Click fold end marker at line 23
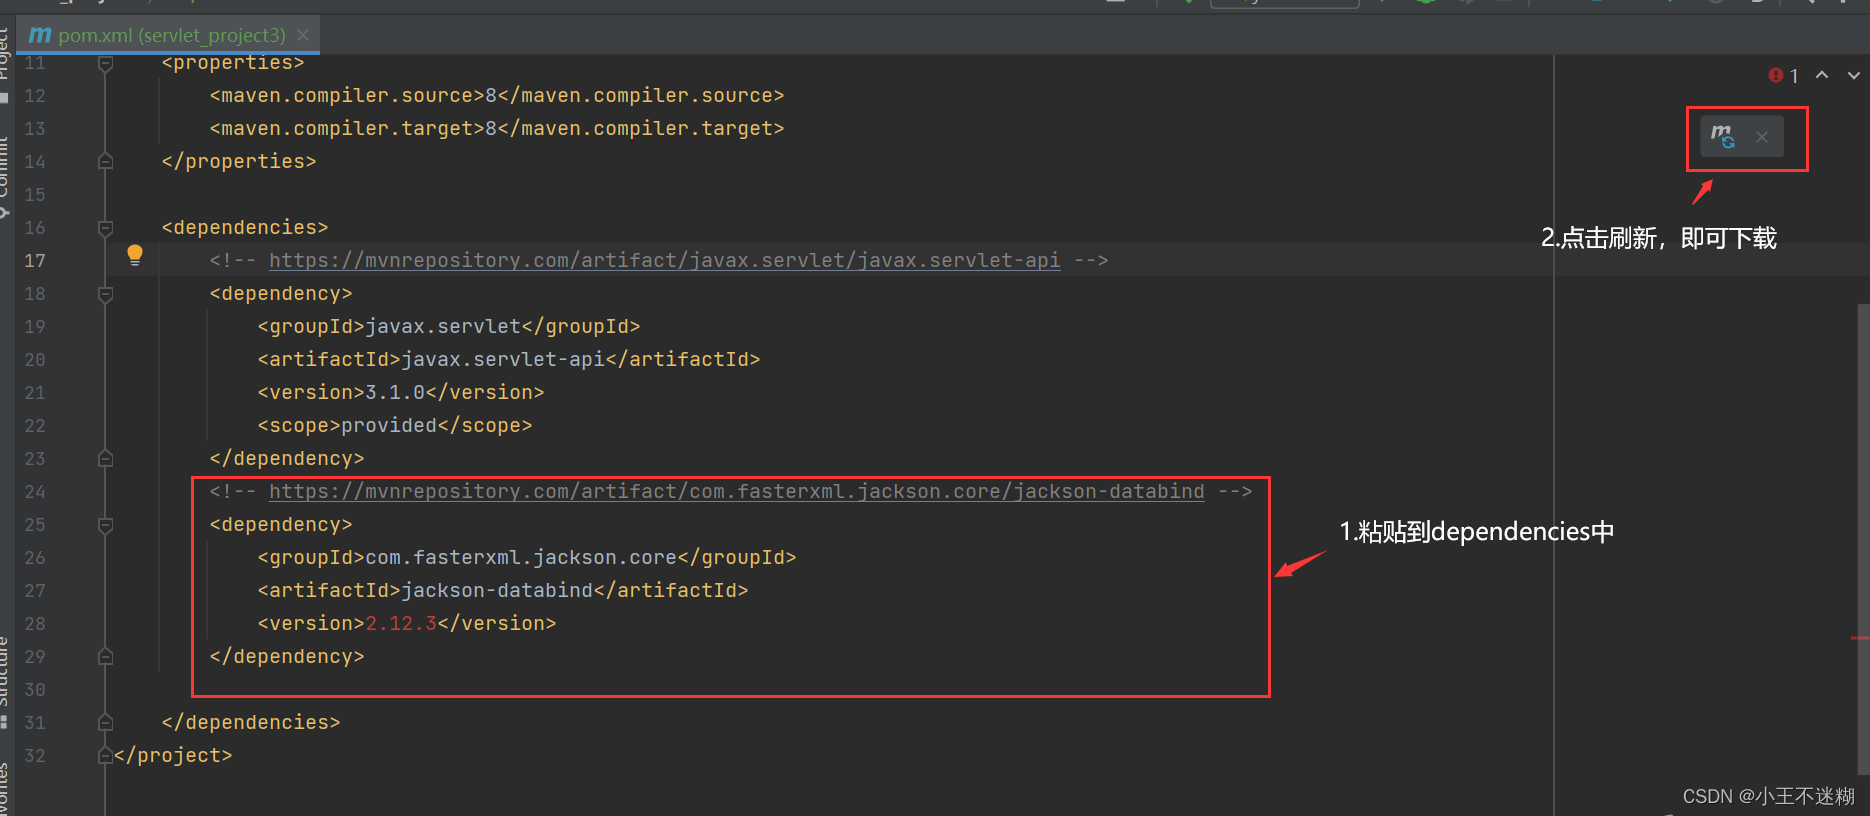Viewport: 1870px width, 816px height. coord(105,458)
